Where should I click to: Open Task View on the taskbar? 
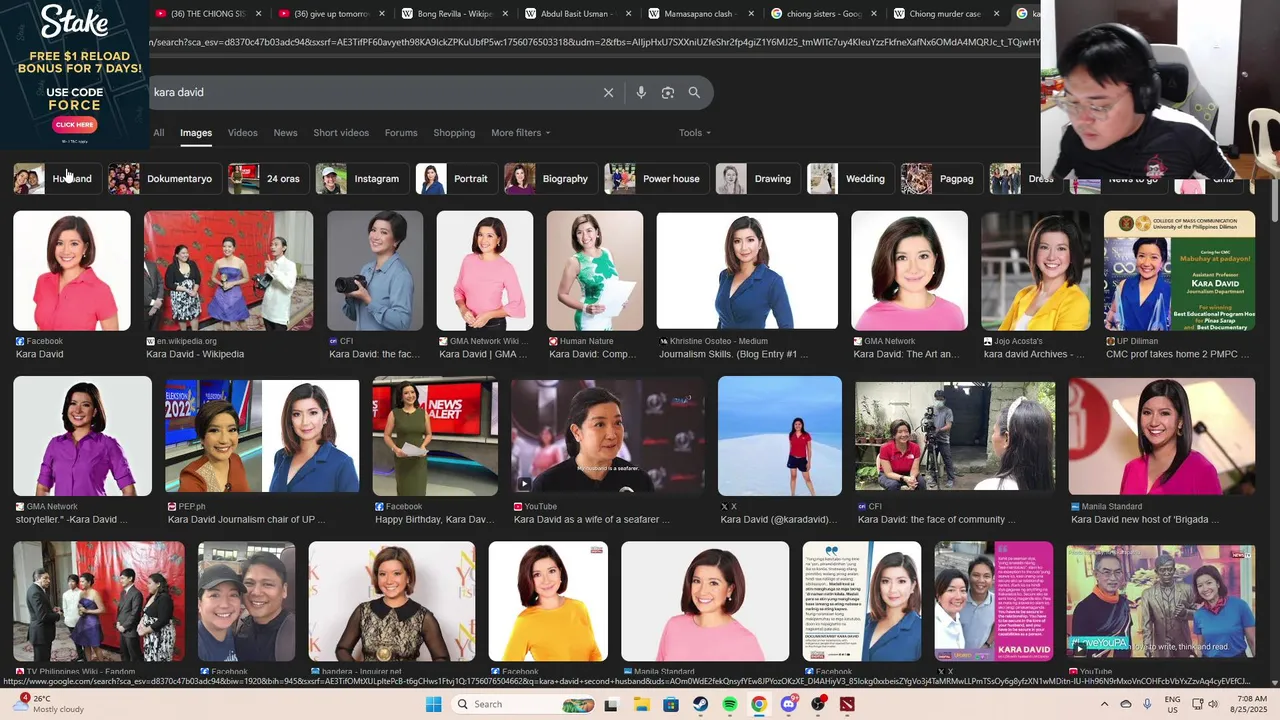[x=611, y=704]
